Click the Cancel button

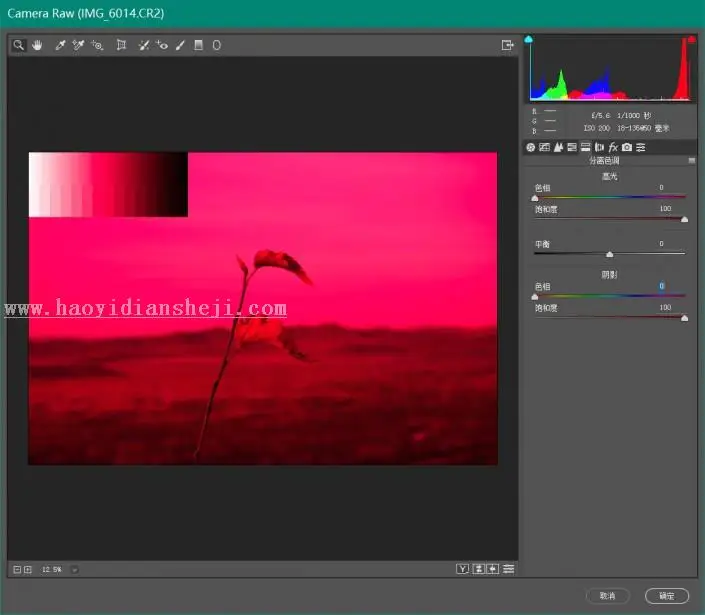click(x=607, y=596)
